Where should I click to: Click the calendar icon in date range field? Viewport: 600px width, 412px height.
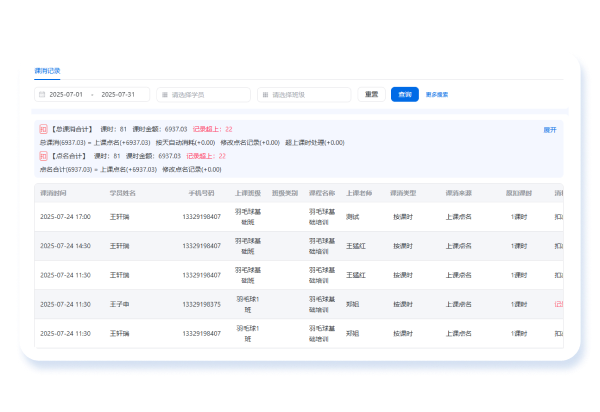point(42,94)
